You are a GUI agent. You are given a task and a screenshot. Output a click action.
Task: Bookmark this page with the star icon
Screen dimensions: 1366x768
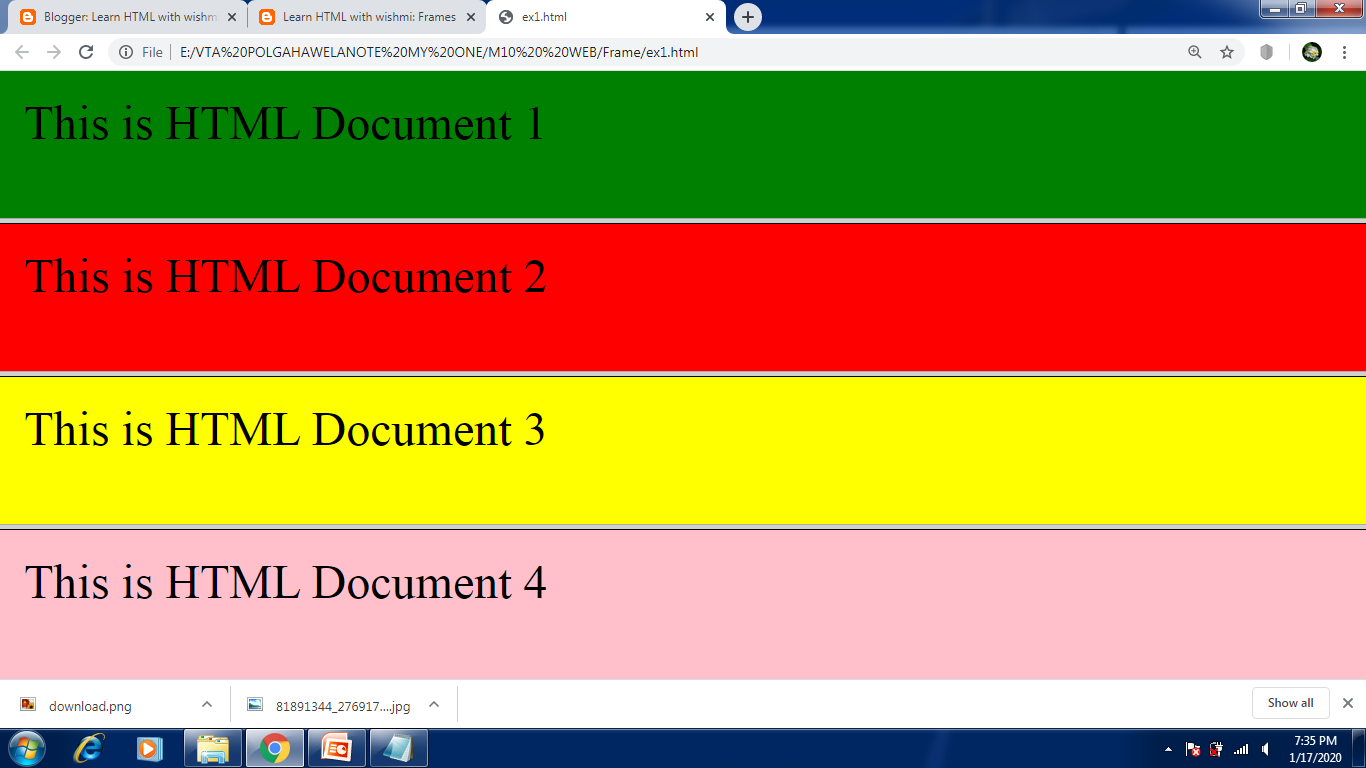(x=1227, y=52)
